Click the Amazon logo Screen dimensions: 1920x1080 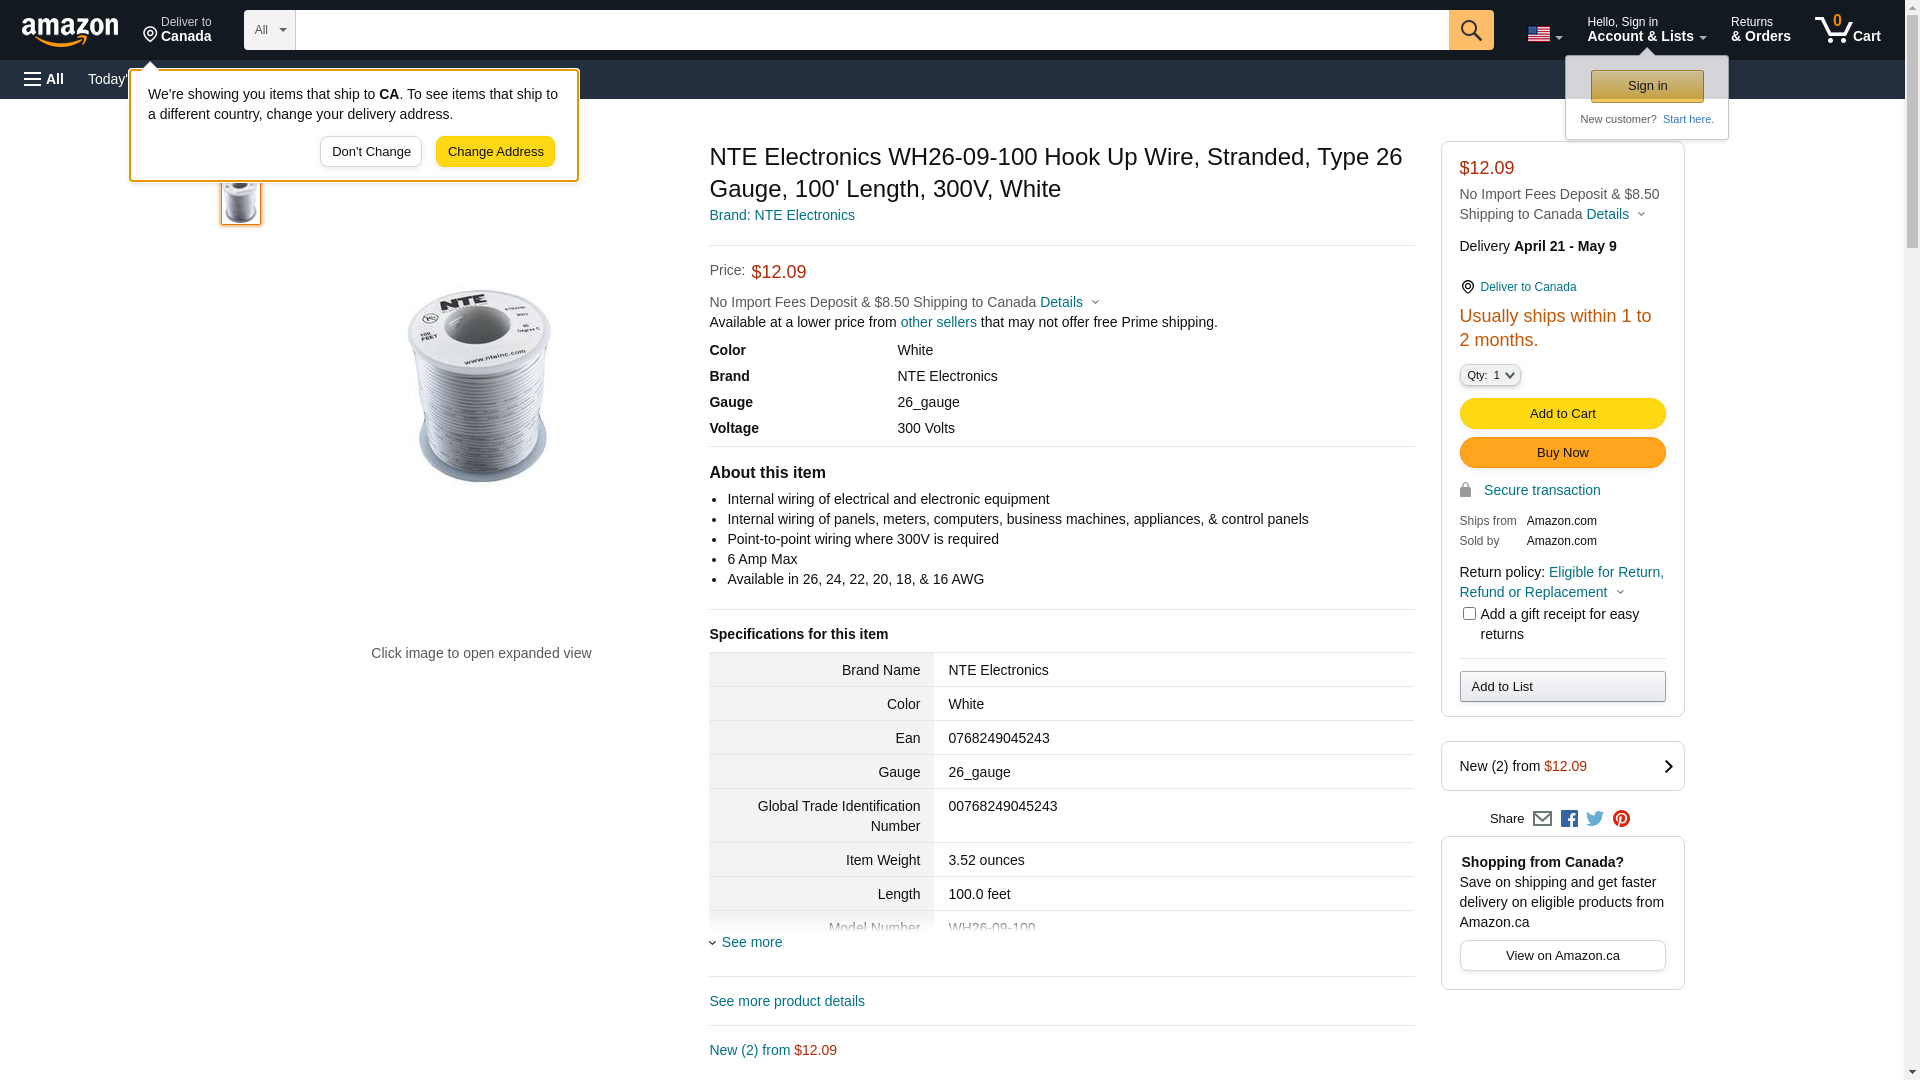coord(70,31)
